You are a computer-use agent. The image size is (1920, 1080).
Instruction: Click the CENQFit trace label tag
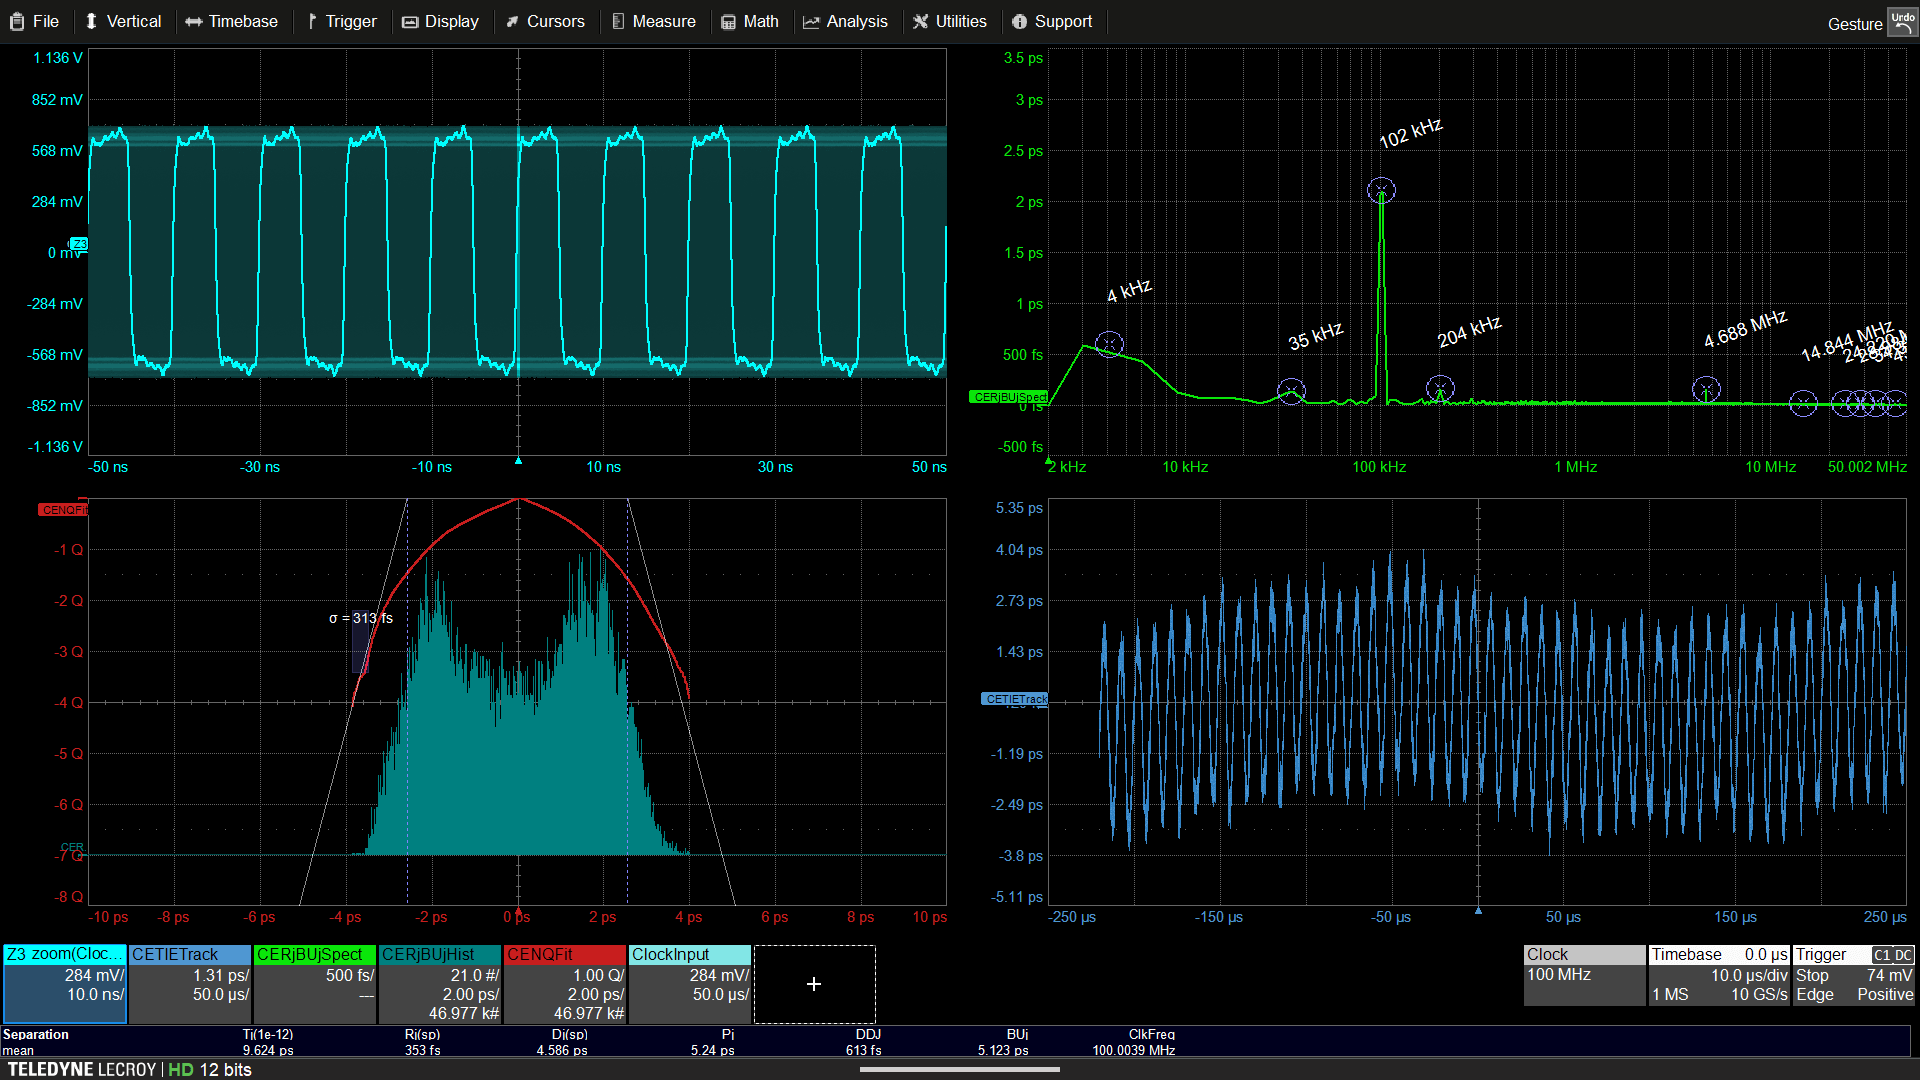click(63, 510)
